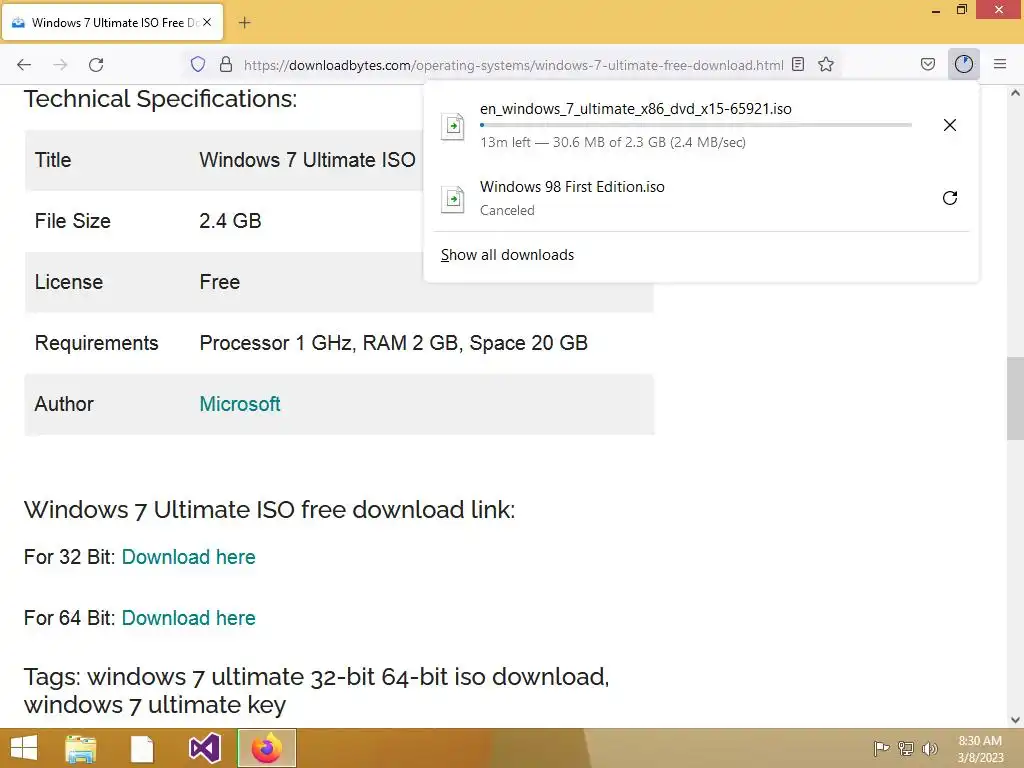Click scrollbar down arrow
Screen dimensions: 1024x768
[x=1015, y=720]
